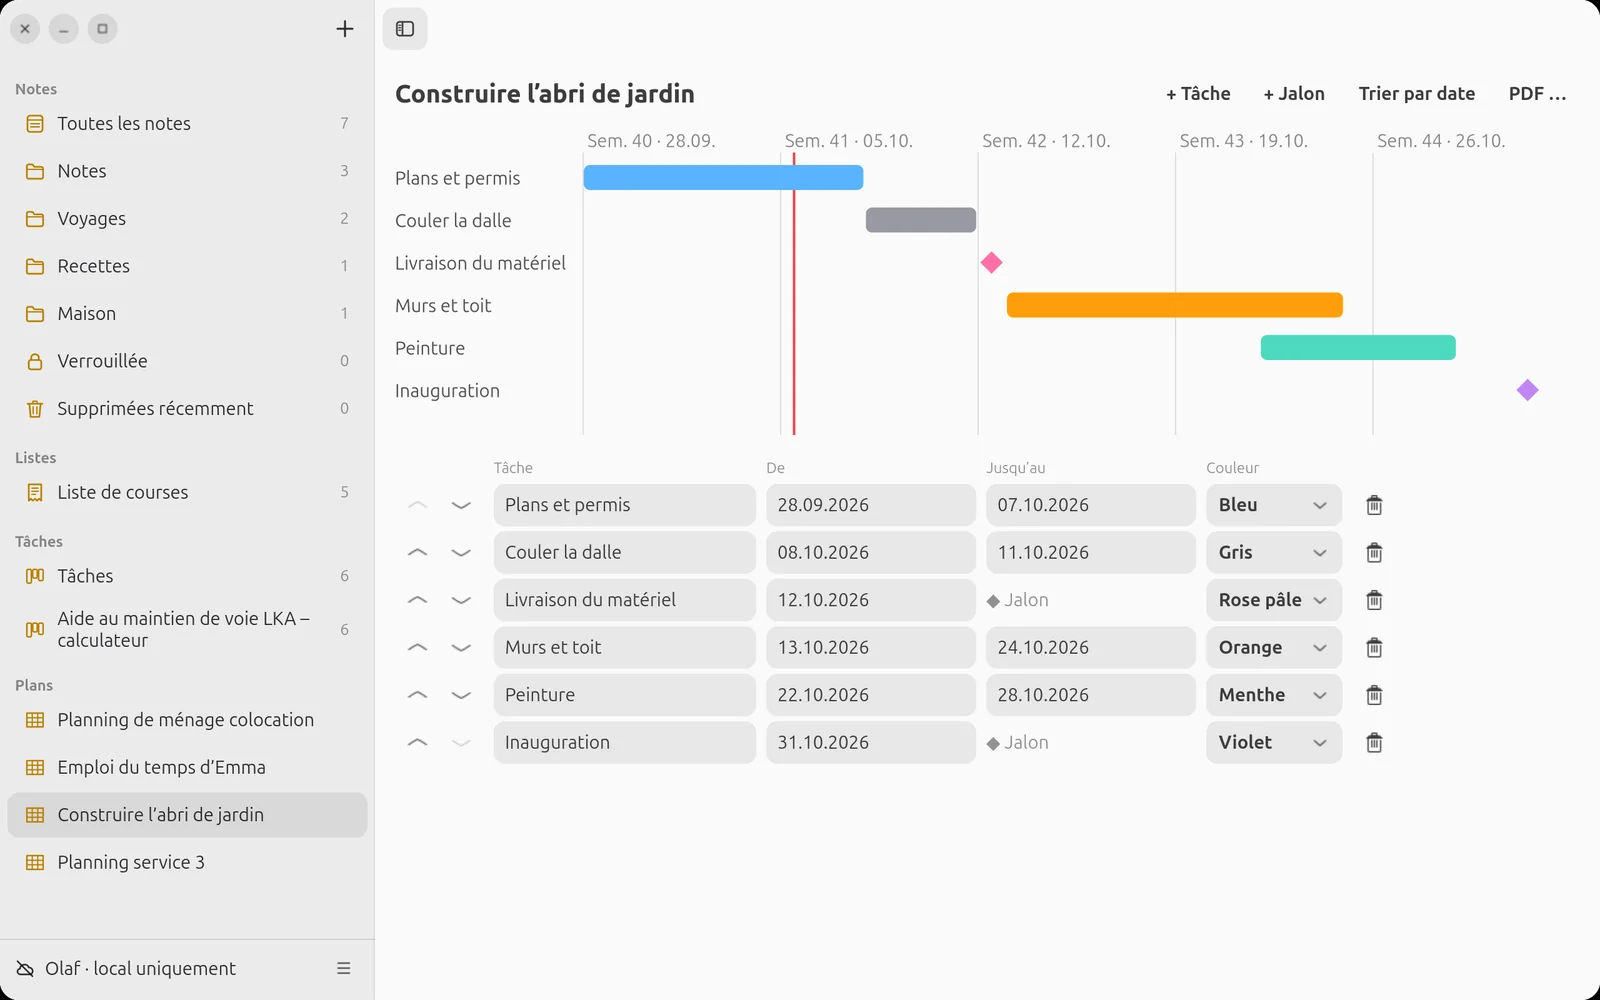The image size is (1600, 1000).
Task: Delete the Inauguration milestone
Action: 1374,743
